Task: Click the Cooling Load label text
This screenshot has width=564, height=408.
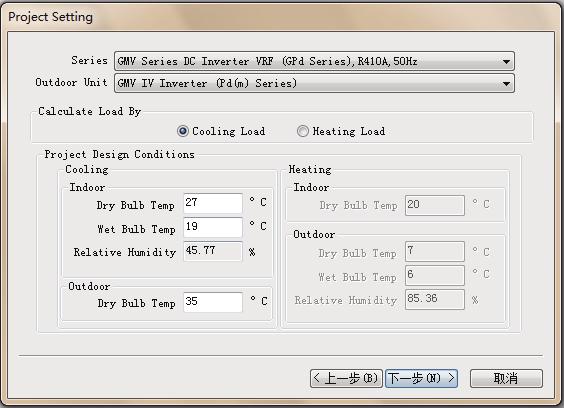Action: pyautogui.click(x=229, y=131)
